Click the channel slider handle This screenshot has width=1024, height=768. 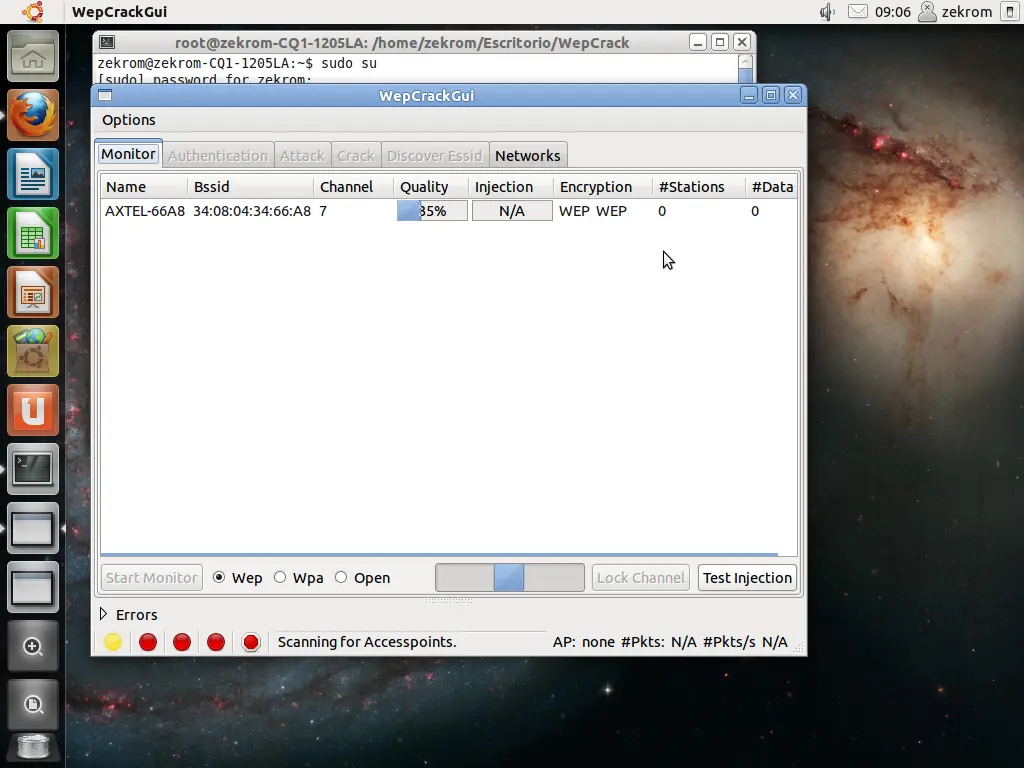(509, 578)
